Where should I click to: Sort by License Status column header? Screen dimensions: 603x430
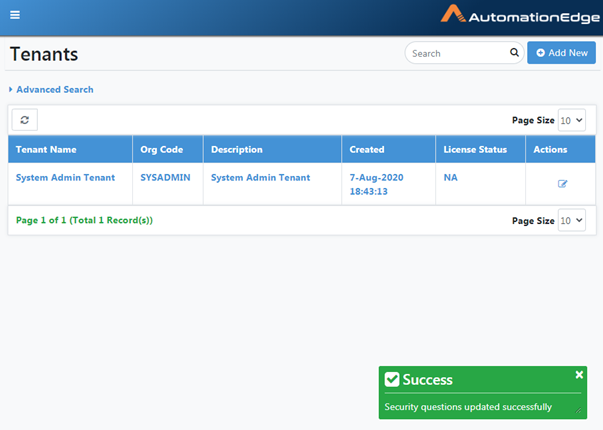tap(475, 150)
